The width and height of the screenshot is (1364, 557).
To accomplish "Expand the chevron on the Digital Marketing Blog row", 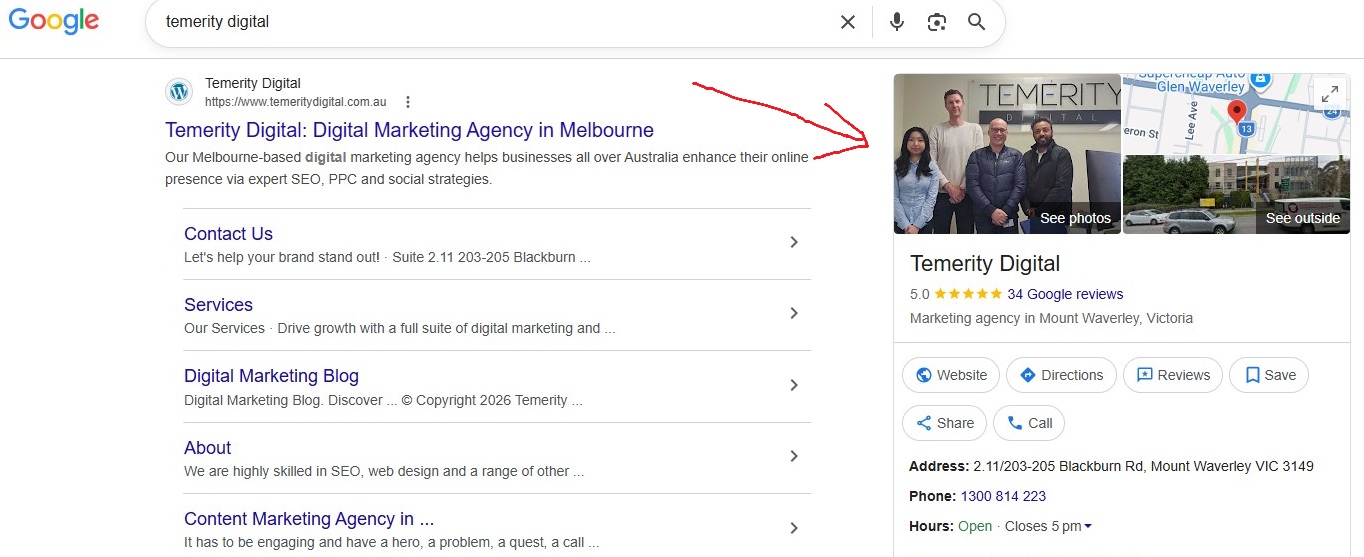I will (794, 385).
